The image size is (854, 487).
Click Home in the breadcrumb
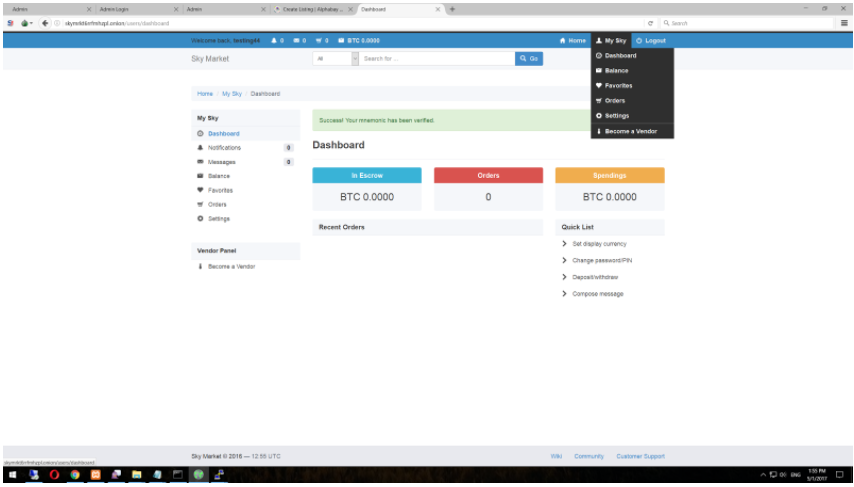[205, 94]
